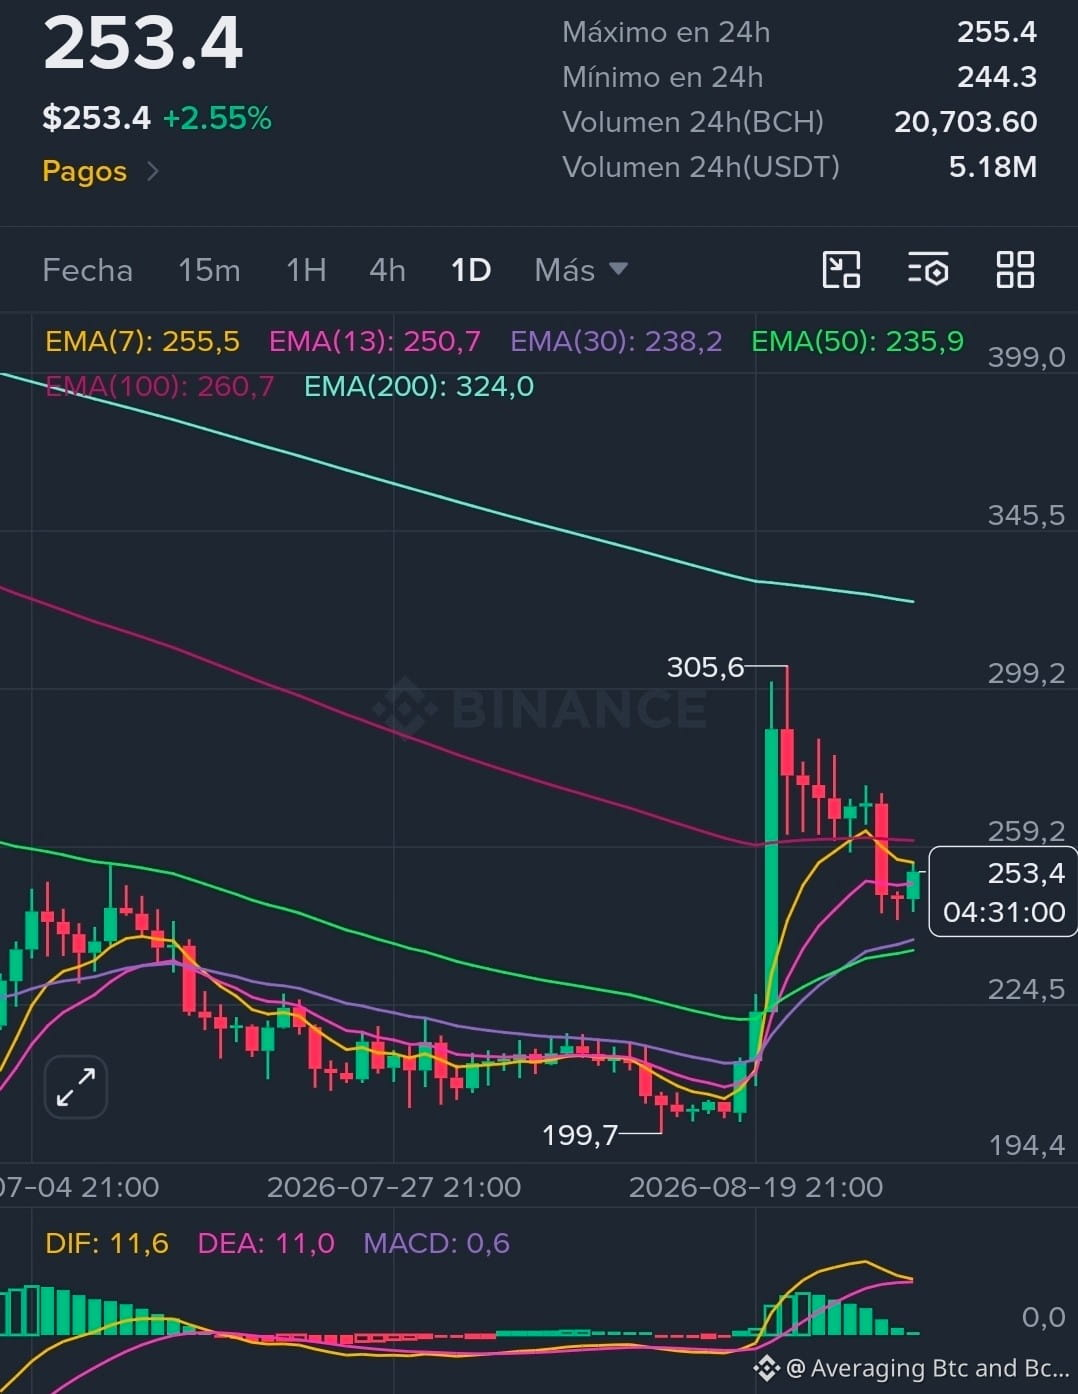1078x1394 pixels.
Task: Click the 259,2 price axis label
Action: click(x=1027, y=830)
